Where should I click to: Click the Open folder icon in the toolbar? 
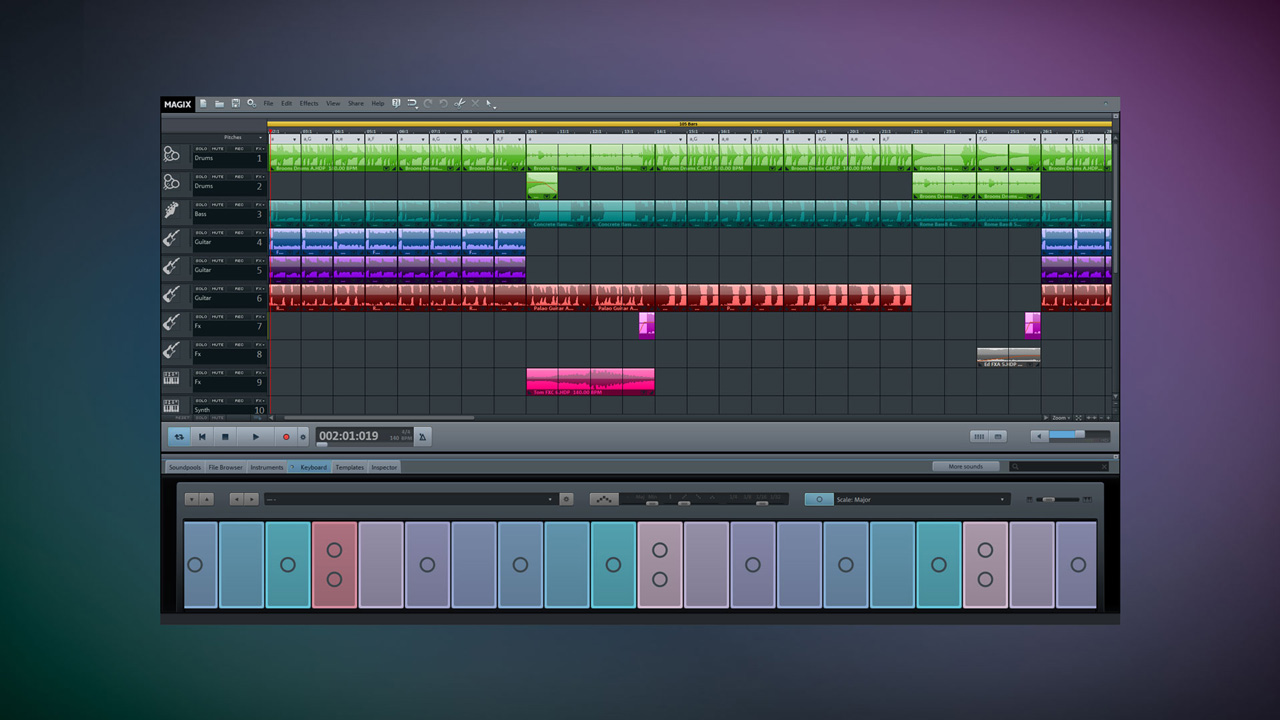(x=220, y=103)
